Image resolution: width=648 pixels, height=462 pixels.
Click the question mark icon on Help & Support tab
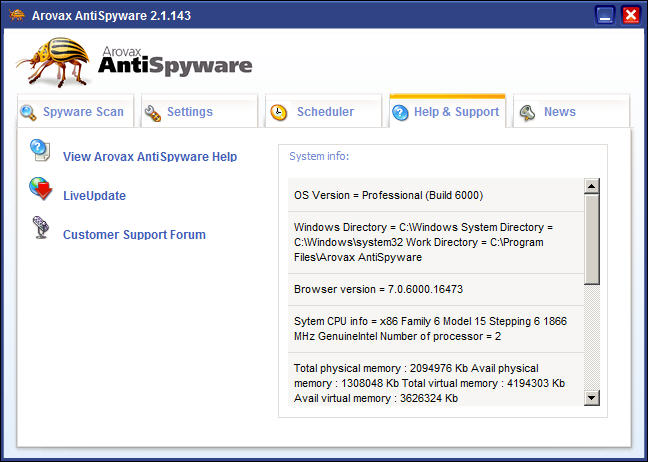pyautogui.click(x=400, y=112)
